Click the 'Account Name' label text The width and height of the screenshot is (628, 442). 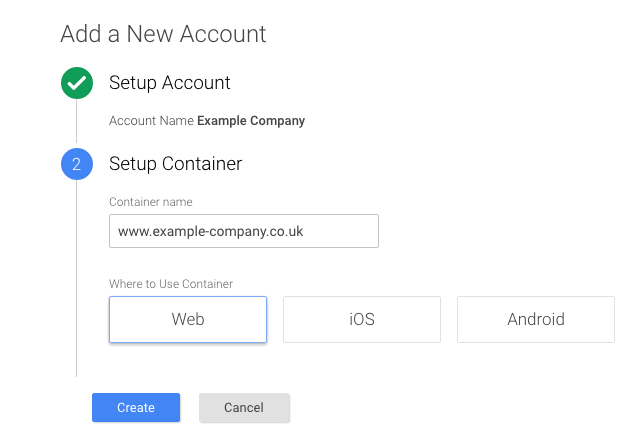(151, 121)
